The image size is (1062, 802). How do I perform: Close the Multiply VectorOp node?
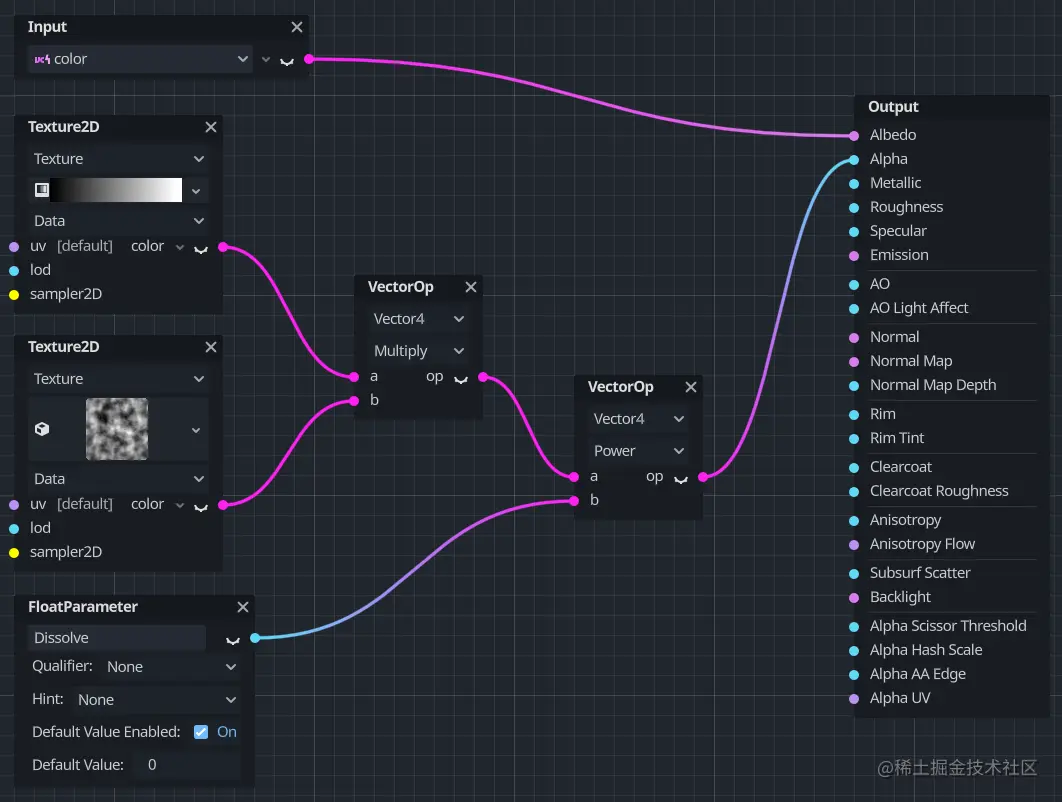click(471, 287)
